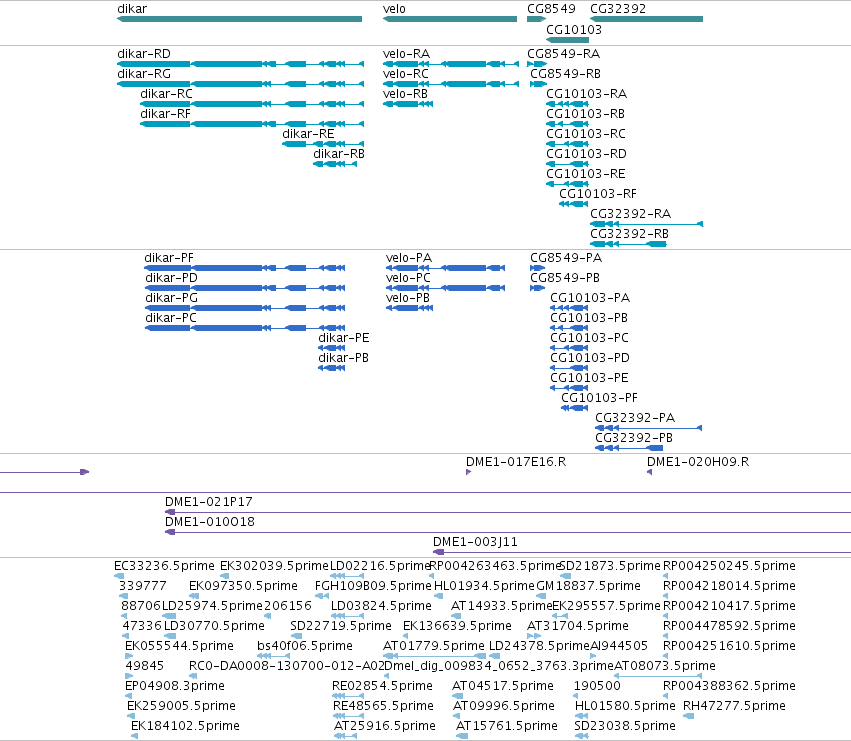Image resolution: width=851 pixels, height=741 pixels.
Task: Click EST GM18837.5prime
Action: click(541, 596)
